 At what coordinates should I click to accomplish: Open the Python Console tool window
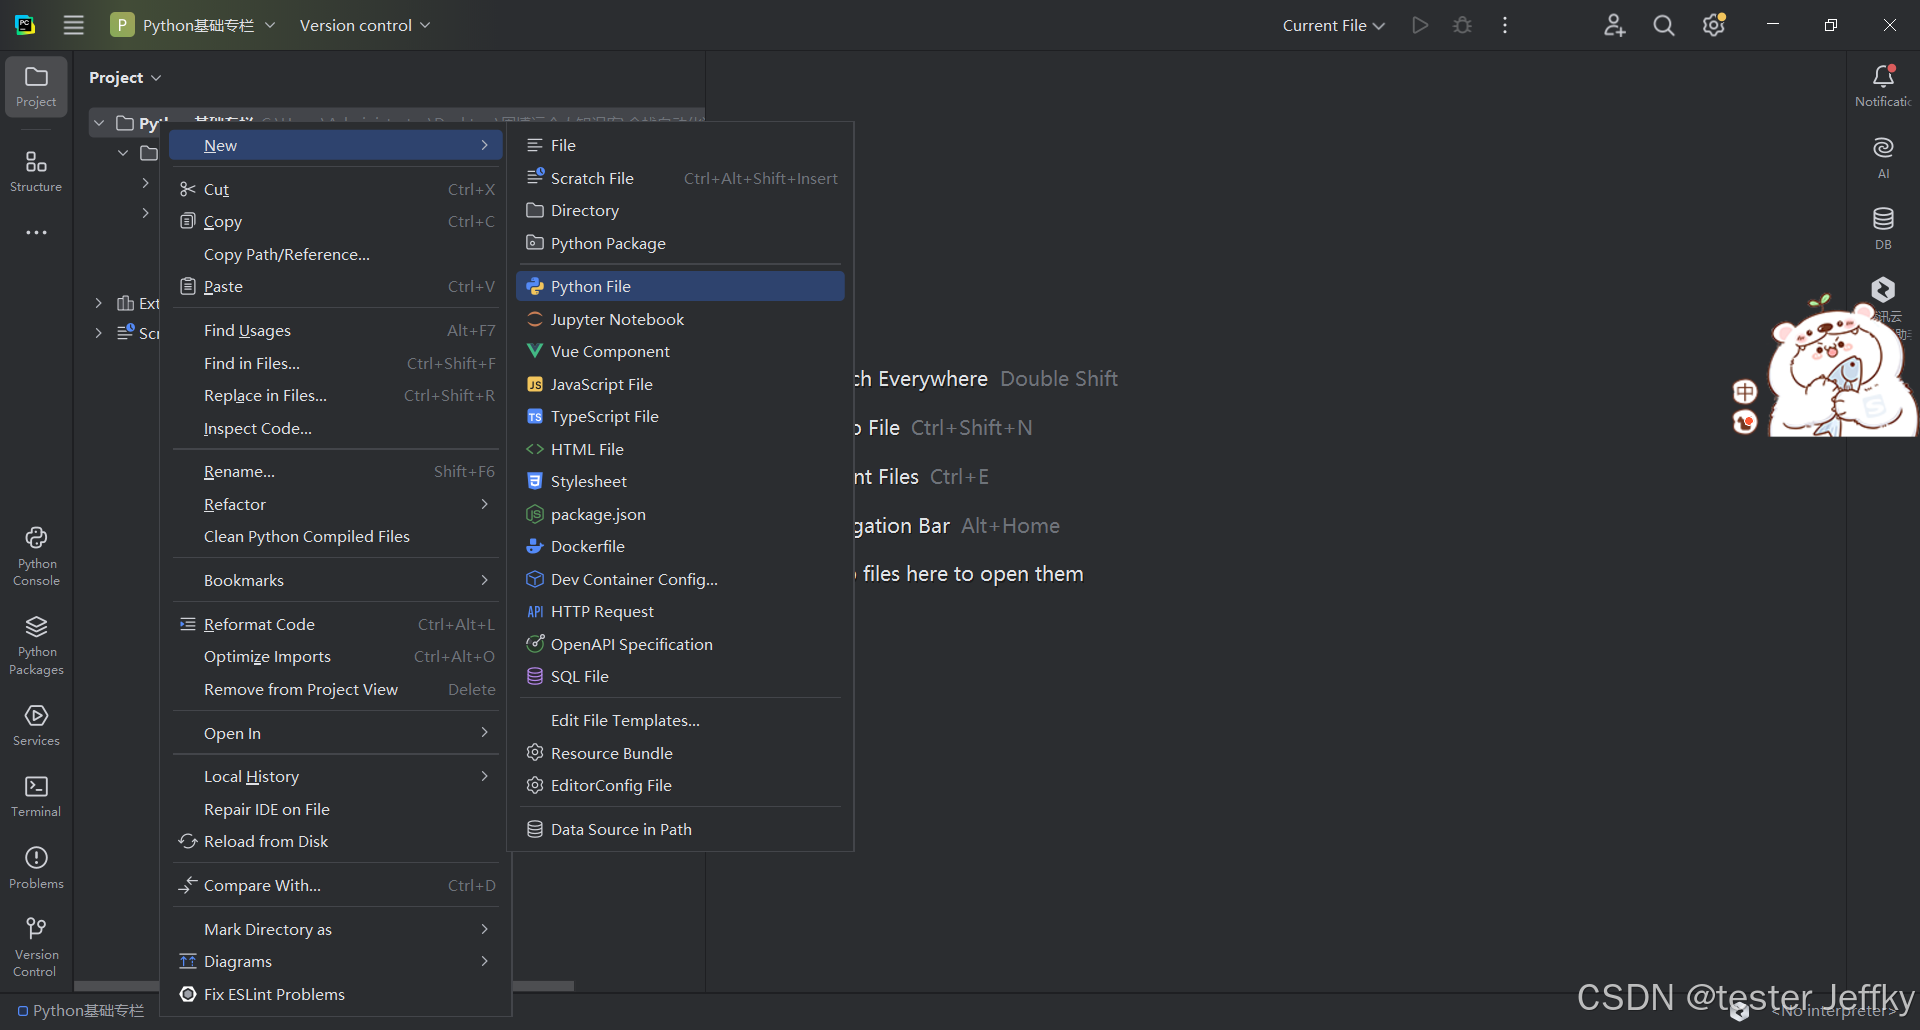pos(36,556)
